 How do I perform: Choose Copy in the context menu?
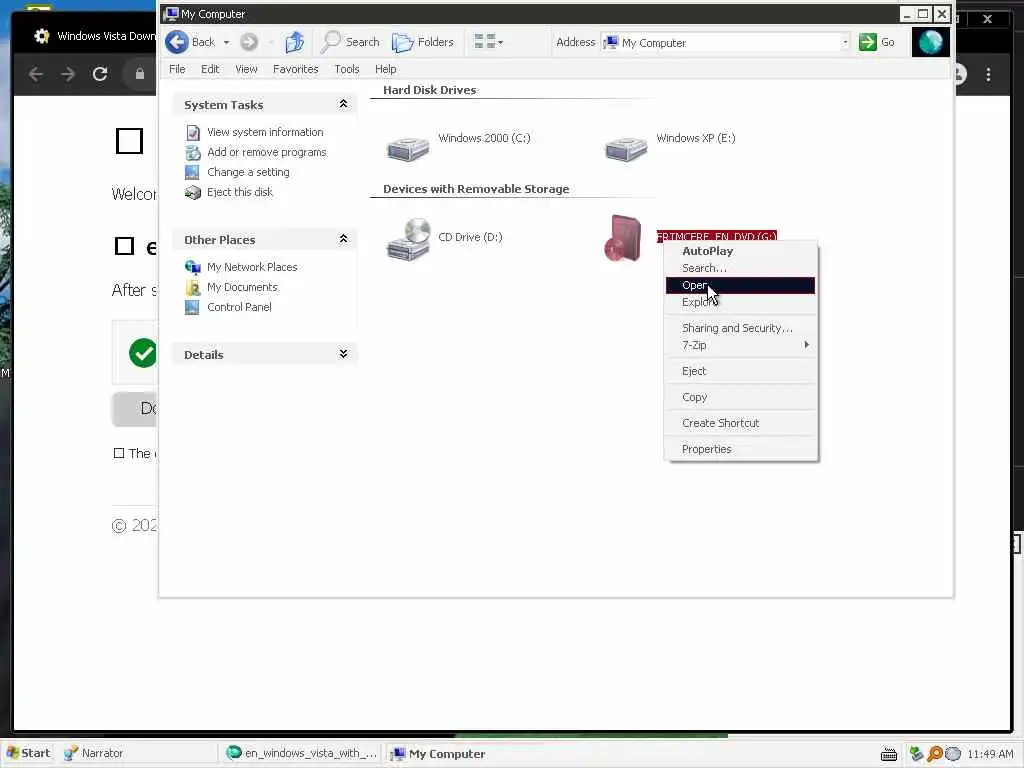tap(741, 397)
